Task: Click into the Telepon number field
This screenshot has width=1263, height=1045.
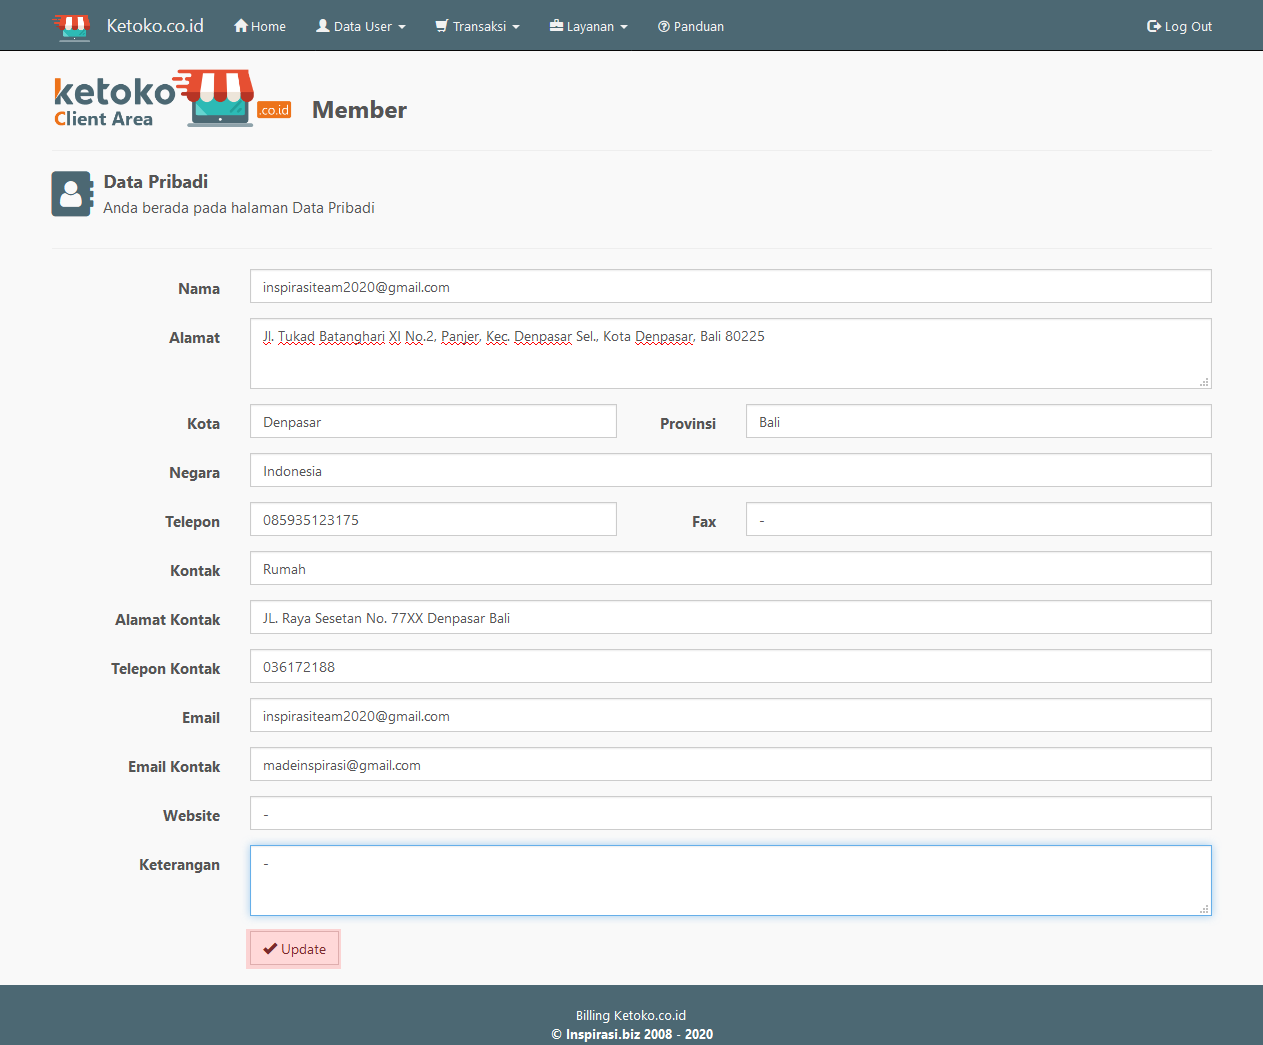Action: pos(433,520)
